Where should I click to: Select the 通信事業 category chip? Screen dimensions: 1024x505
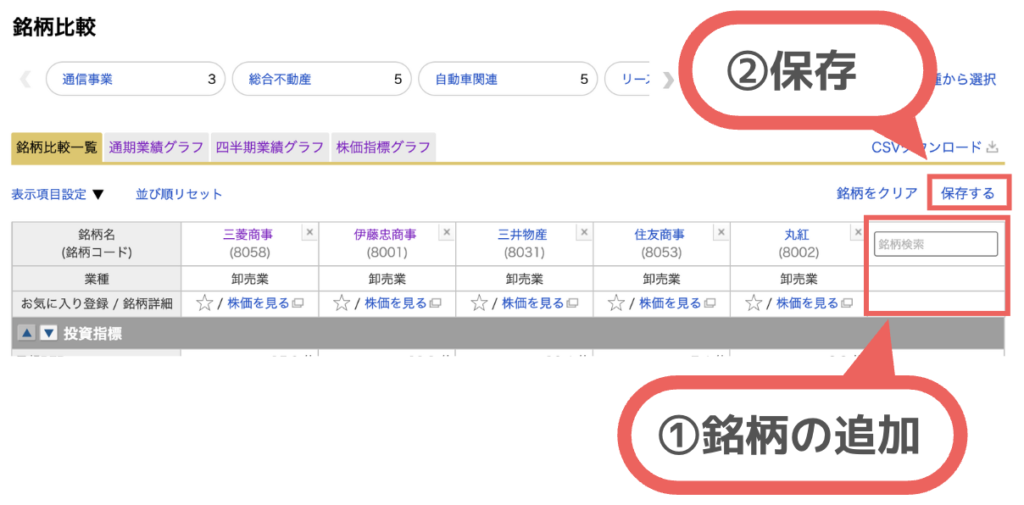[x=135, y=80]
